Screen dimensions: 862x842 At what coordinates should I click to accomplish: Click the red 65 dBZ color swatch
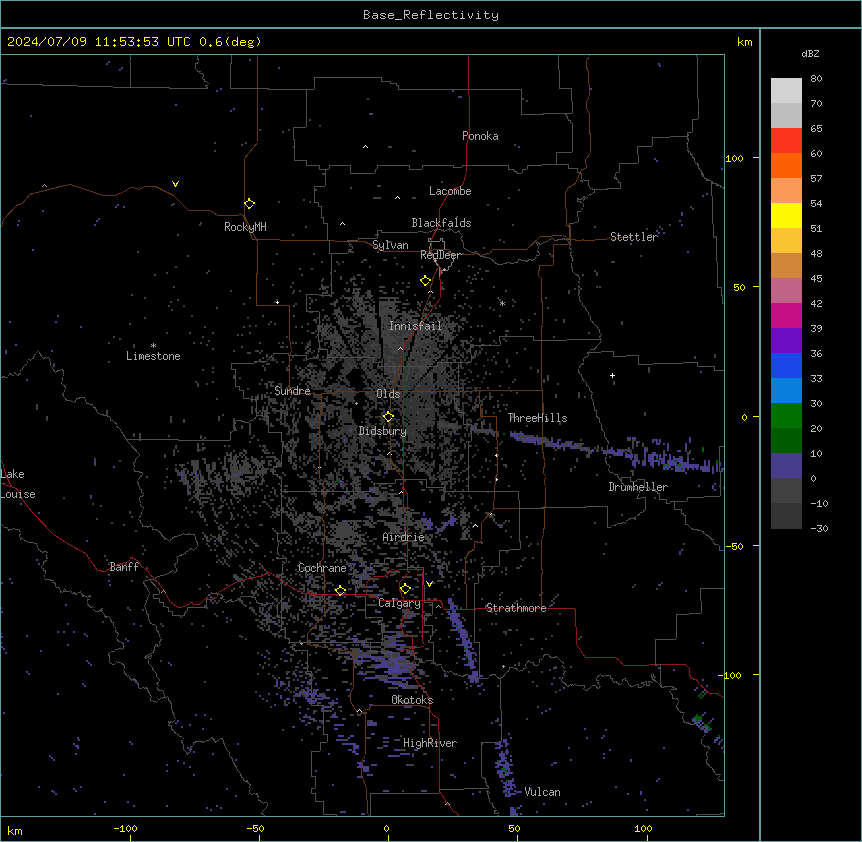point(786,140)
